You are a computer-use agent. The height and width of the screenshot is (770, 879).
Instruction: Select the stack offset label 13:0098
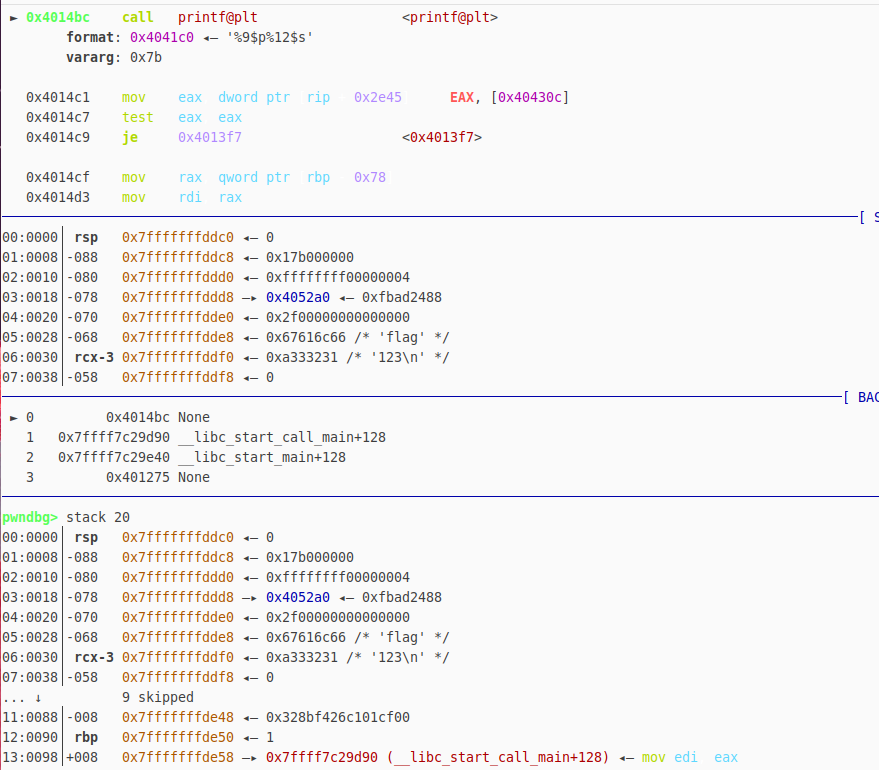[x=30, y=758]
